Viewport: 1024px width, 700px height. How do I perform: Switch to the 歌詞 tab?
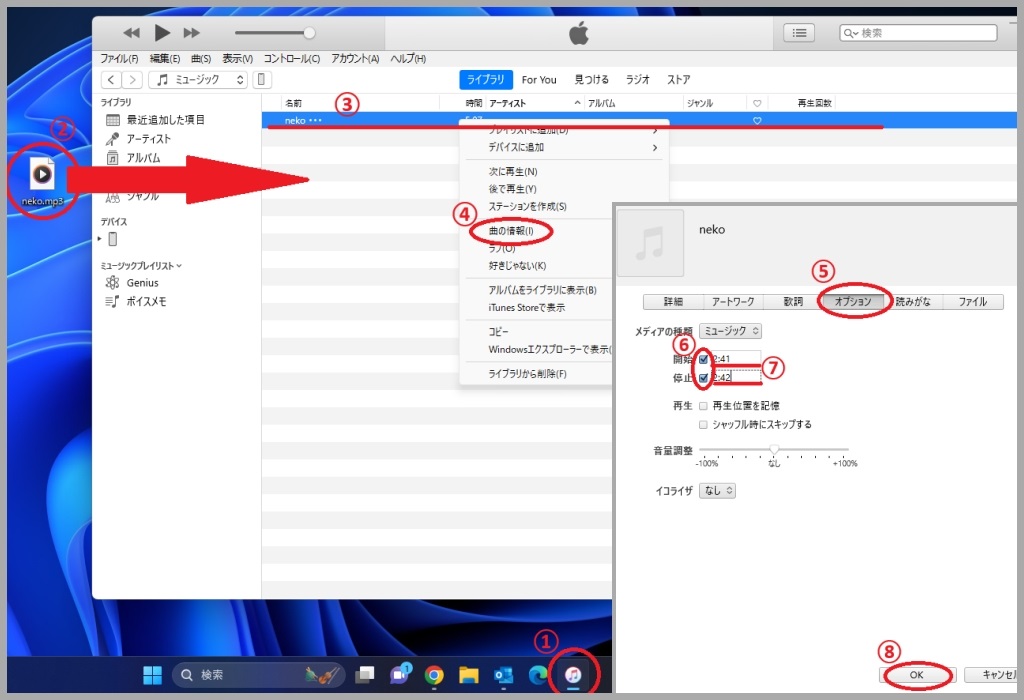(793, 302)
